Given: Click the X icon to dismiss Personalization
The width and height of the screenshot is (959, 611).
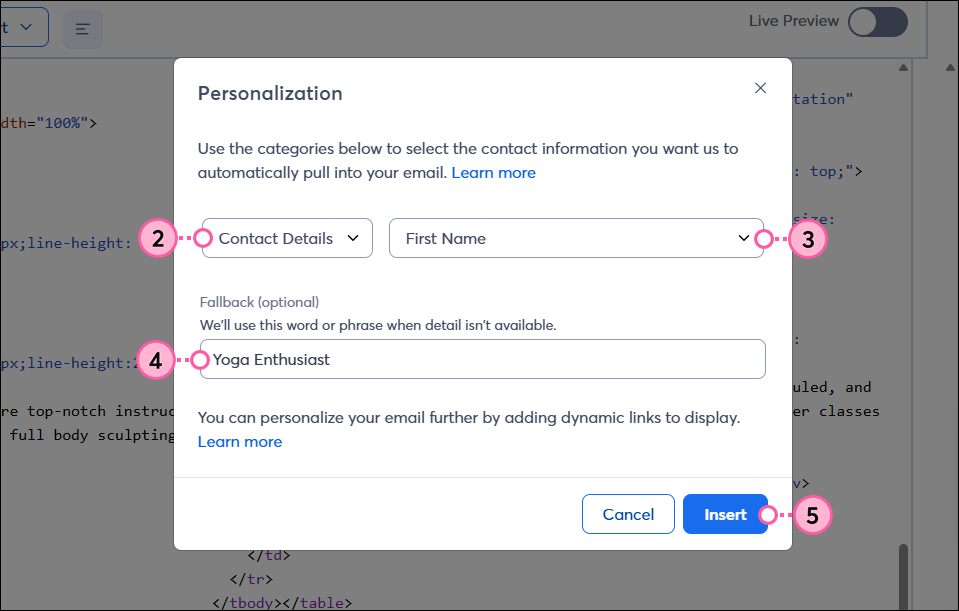Looking at the screenshot, I should [760, 88].
